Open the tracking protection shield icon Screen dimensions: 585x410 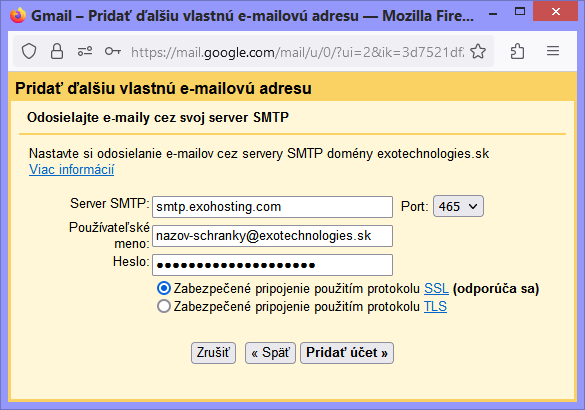(x=29, y=51)
